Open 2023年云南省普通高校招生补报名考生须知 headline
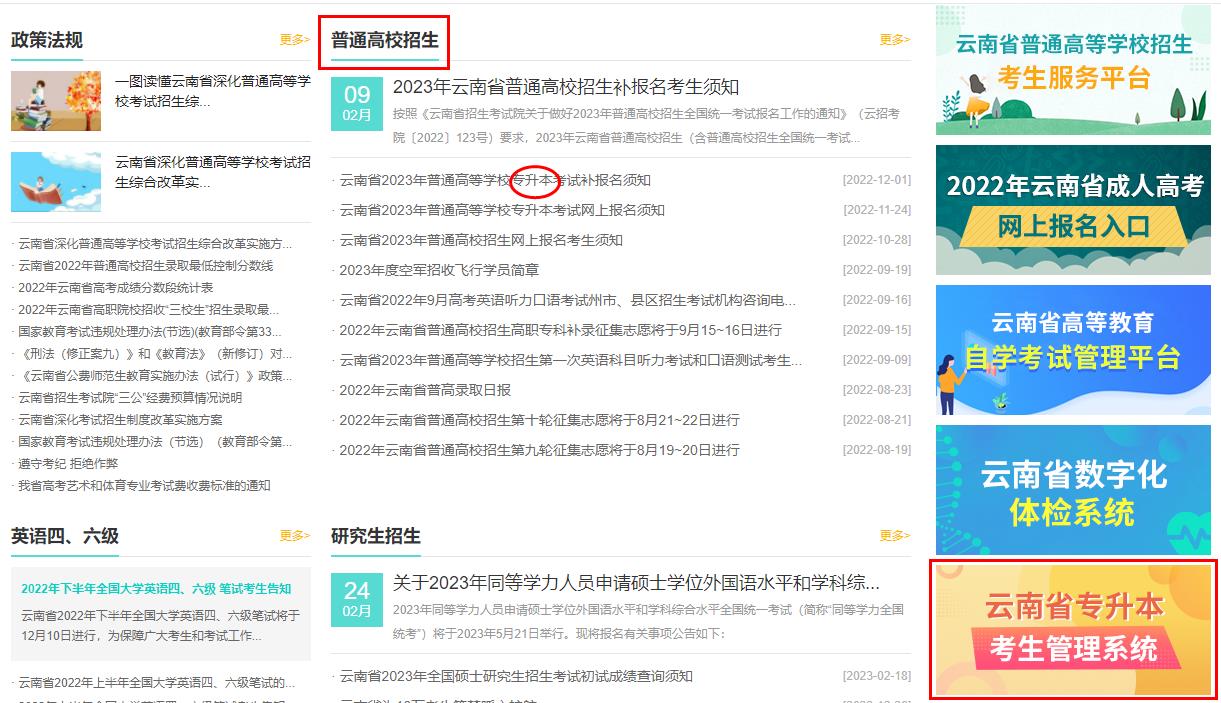 tap(566, 88)
